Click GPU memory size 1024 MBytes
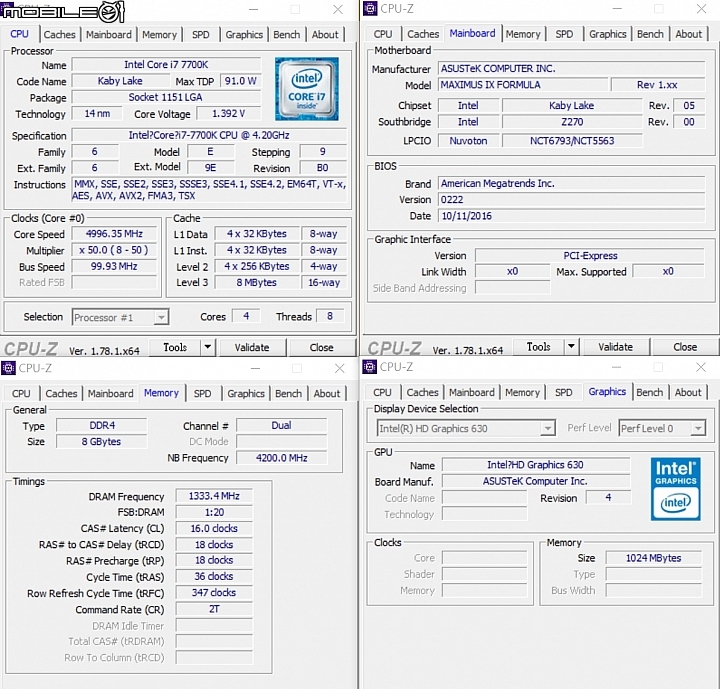Image resolution: width=720 pixels, height=689 pixels. pos(654,558)
